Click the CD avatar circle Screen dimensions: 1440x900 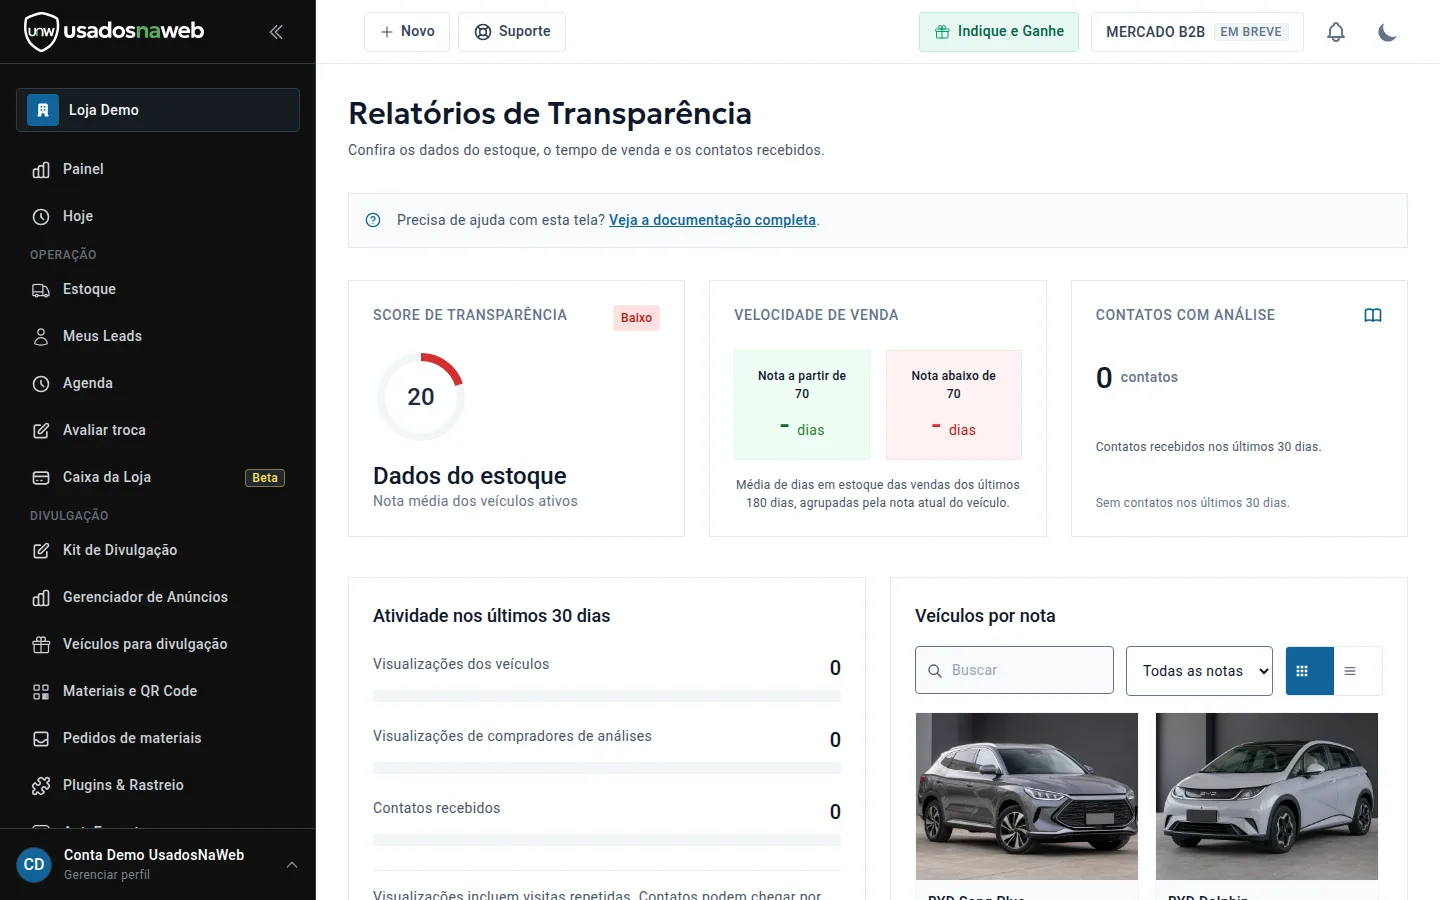tap(34, 865)
